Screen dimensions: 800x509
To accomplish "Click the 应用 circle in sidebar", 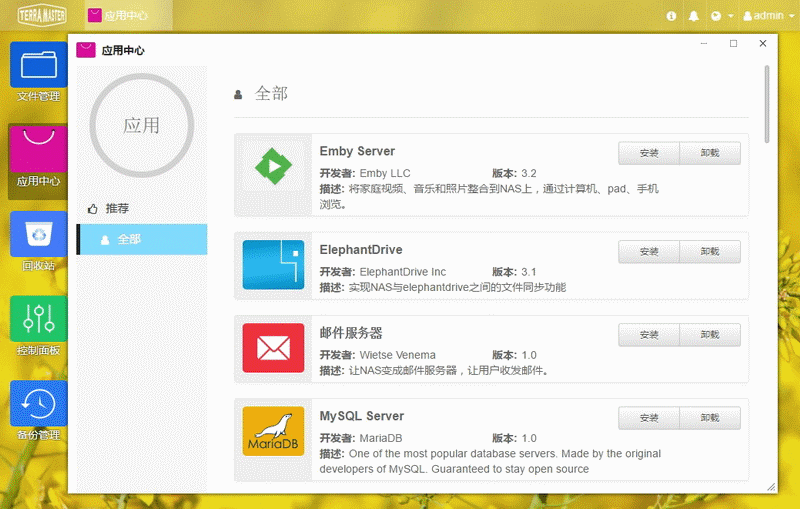I will point(142,125).
